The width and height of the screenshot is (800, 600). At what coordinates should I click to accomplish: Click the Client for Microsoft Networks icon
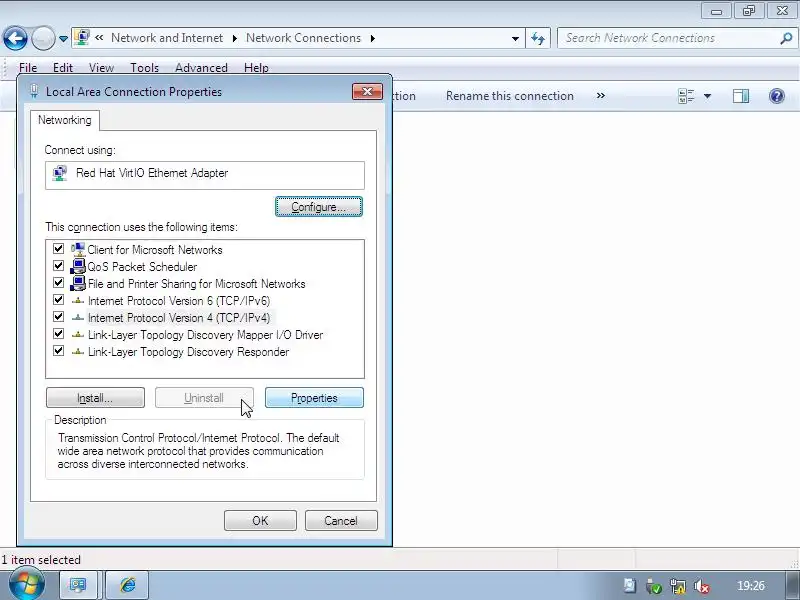coord(78,249)
